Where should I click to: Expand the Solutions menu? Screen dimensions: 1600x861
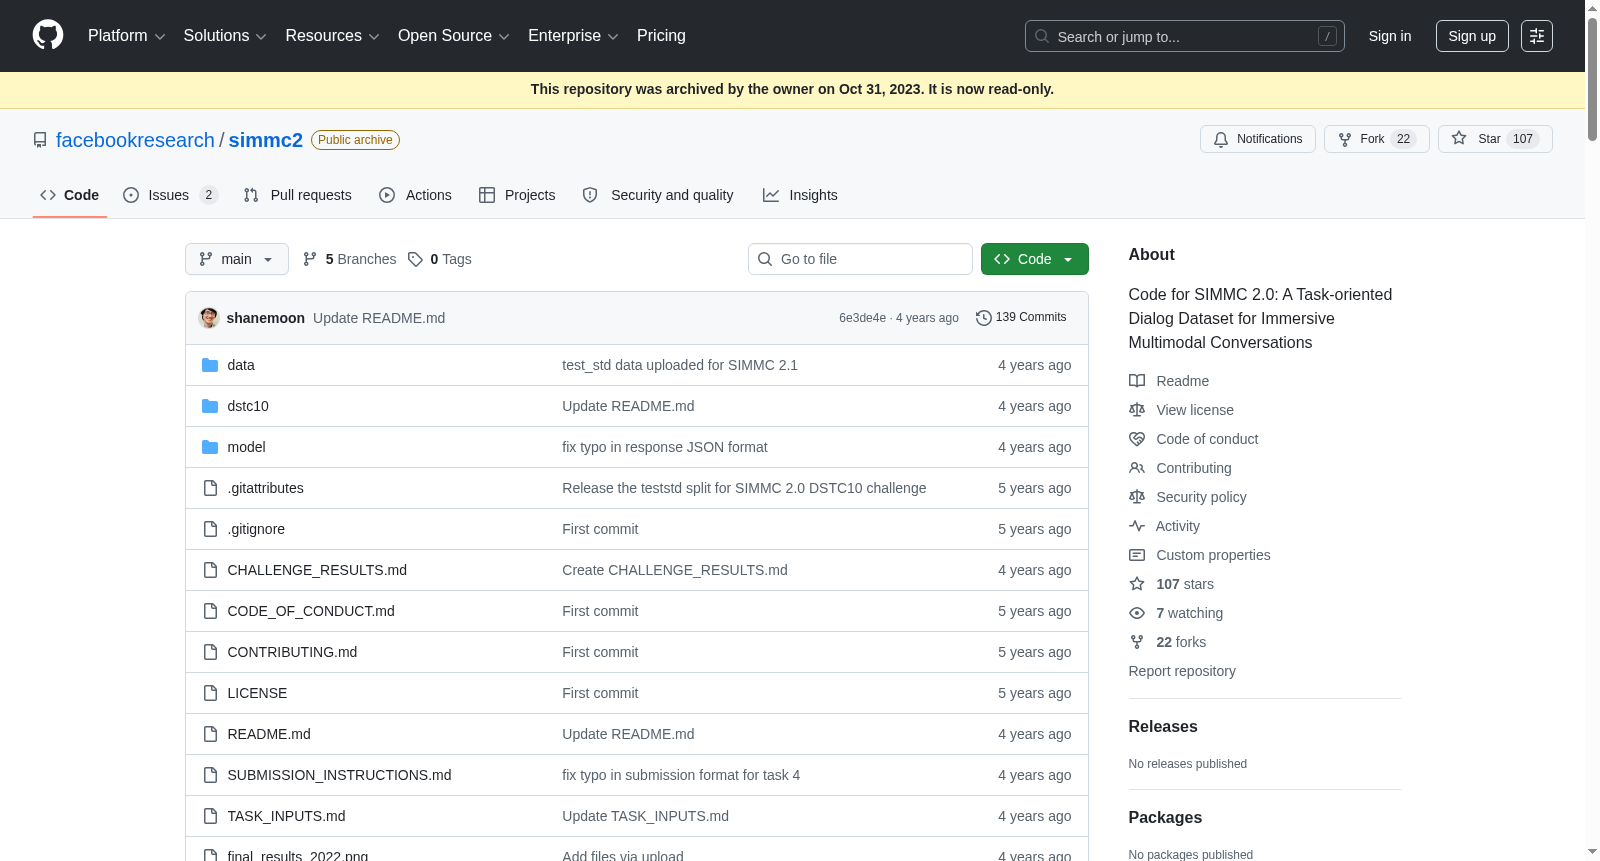[225, 36]
